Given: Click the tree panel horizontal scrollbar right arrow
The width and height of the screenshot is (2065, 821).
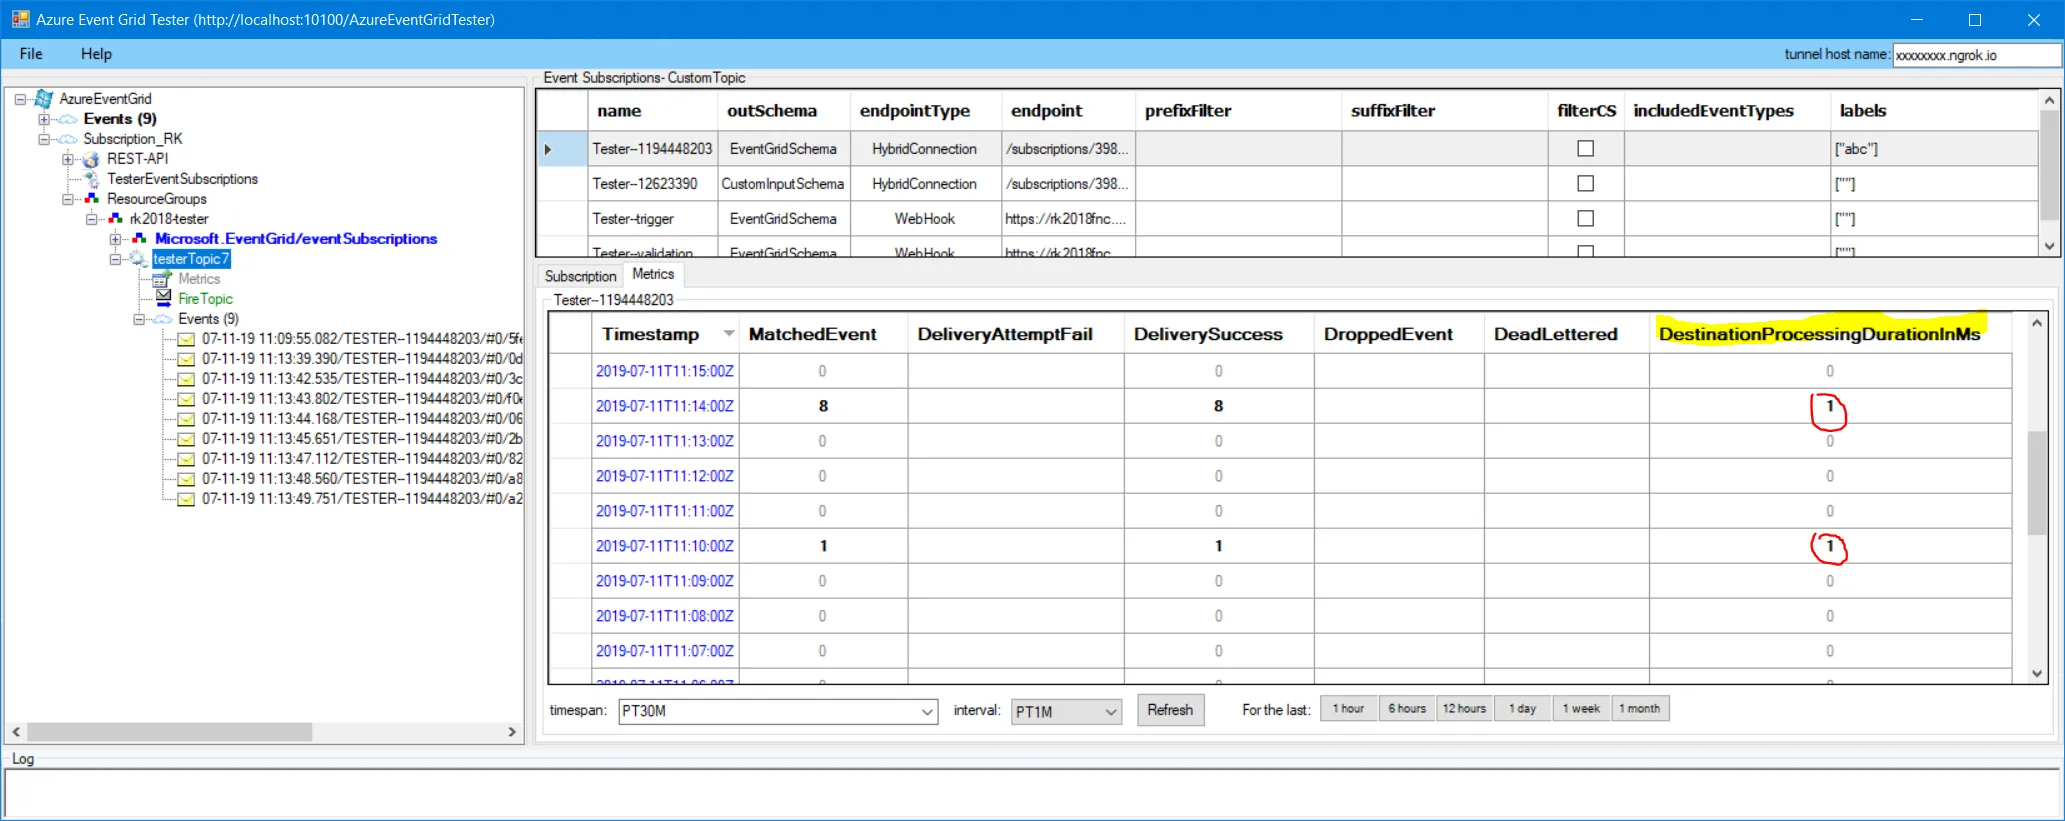Looking at the screenshot, I should click(x=512, y=732).
